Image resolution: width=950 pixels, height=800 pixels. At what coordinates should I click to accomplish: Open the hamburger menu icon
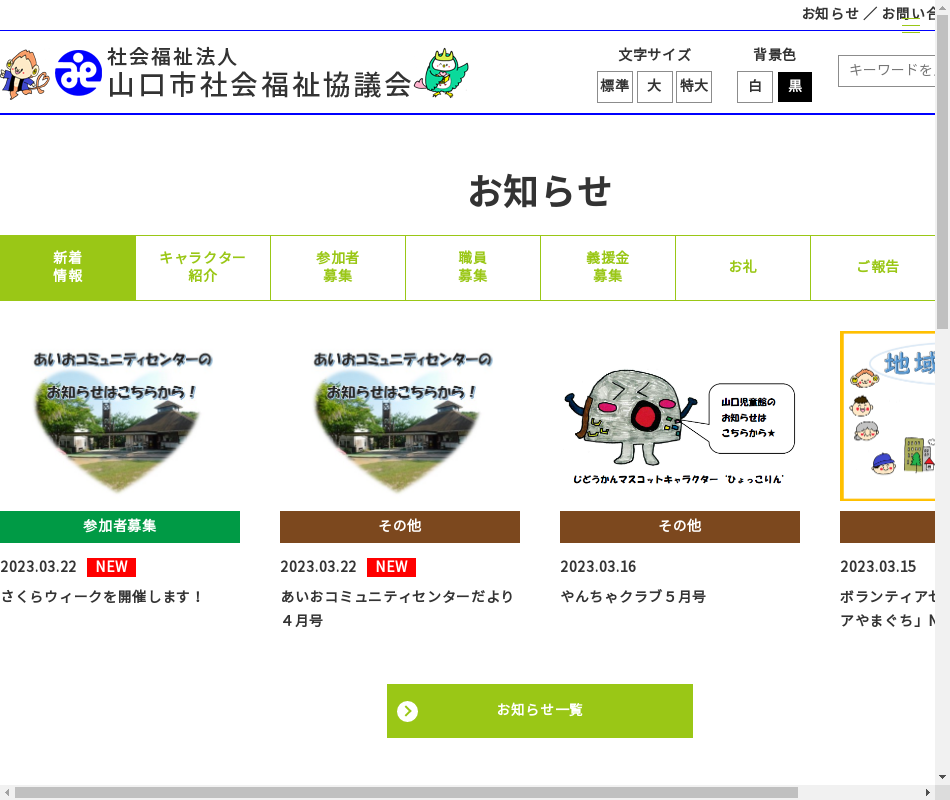[911, 25]
